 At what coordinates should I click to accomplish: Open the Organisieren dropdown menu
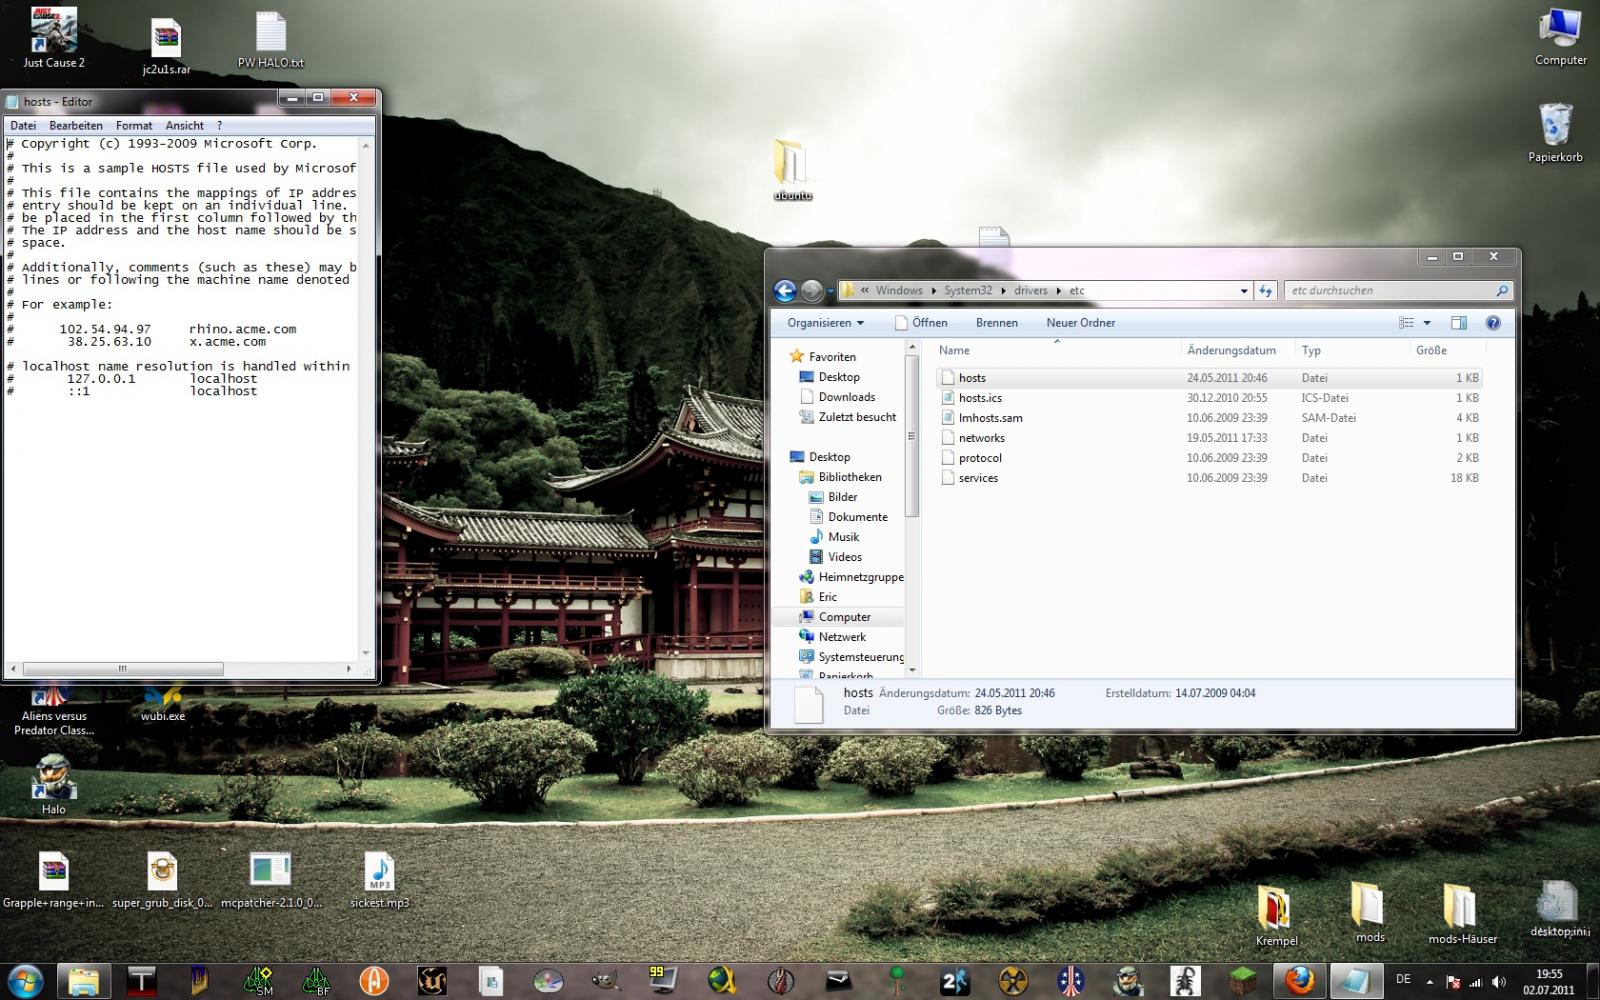pos(825,323)
